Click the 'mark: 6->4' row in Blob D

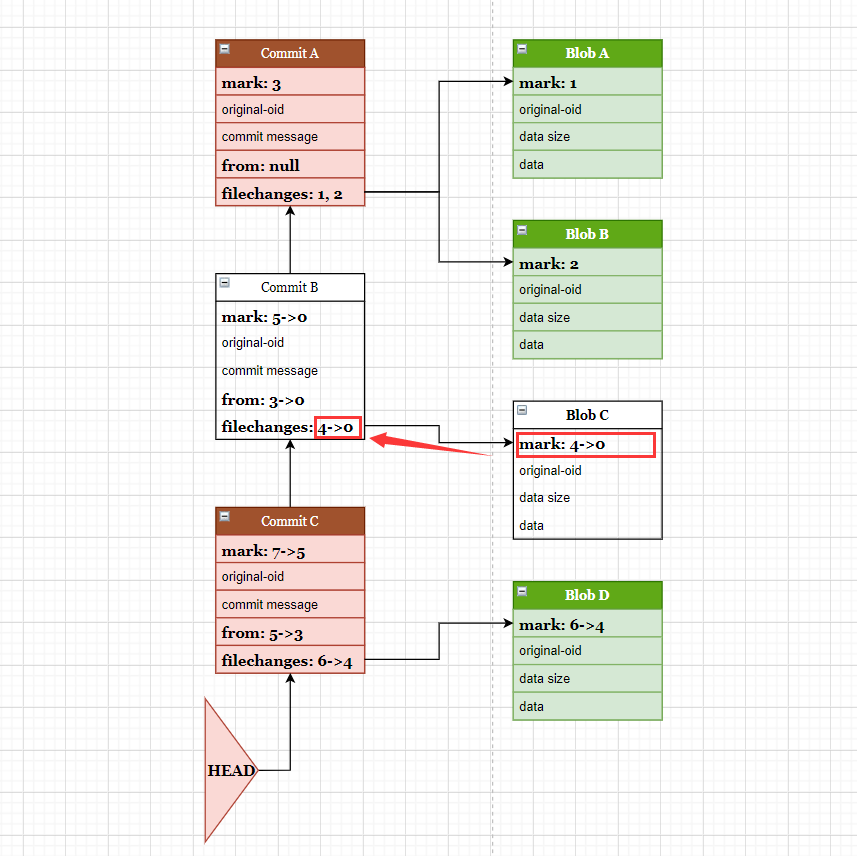[588, 624]
